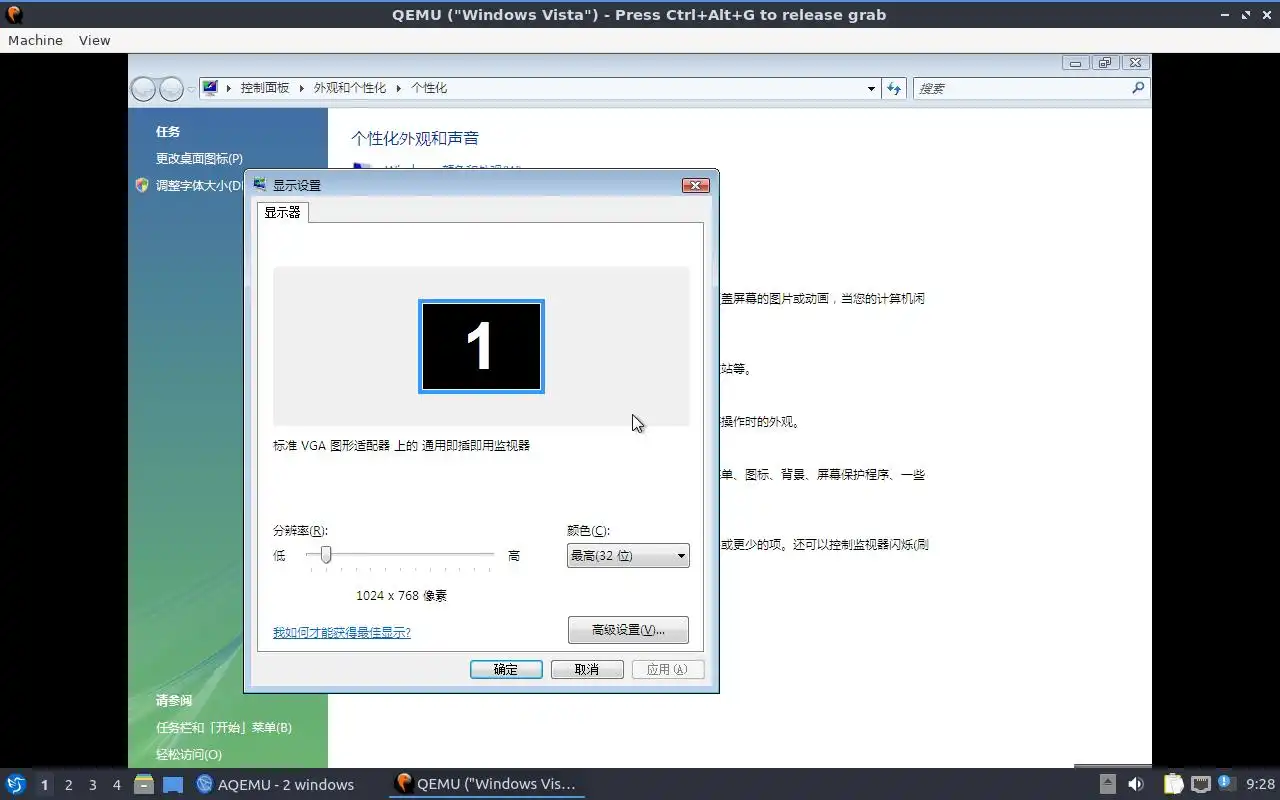Open the recent pages dropdown arrow
Viewport: 1280px width, 800px height.
191,89
